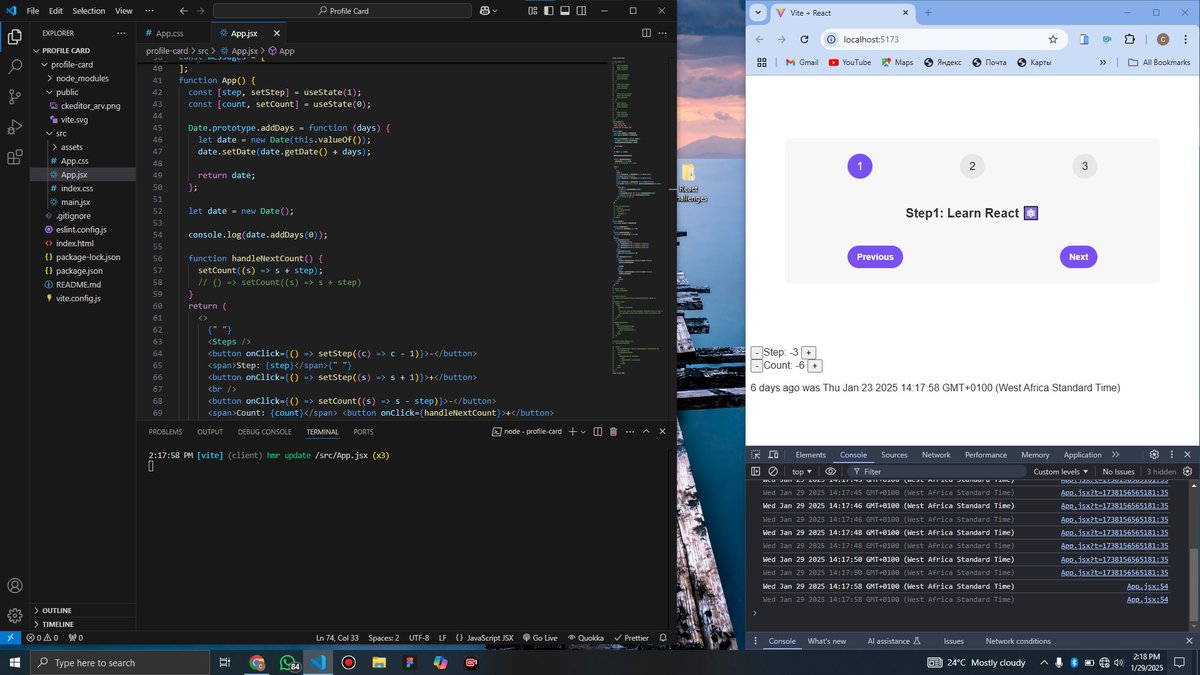This screenshot has width=1200, height=675.
Task: Go back with VS Code navigation arrow
Action: pyautogui.click(x=183, y=11)
